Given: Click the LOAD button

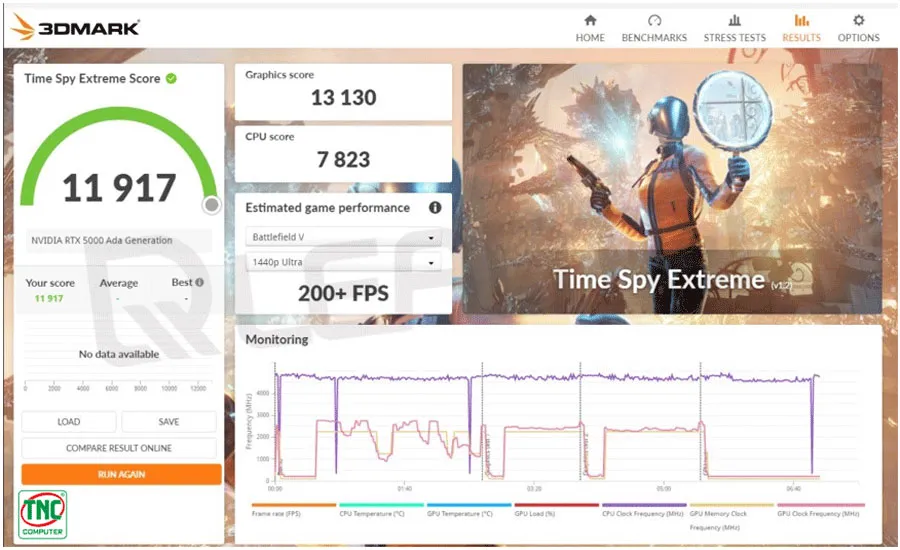Looking at the screenshot, I should (x=69, y=421).
